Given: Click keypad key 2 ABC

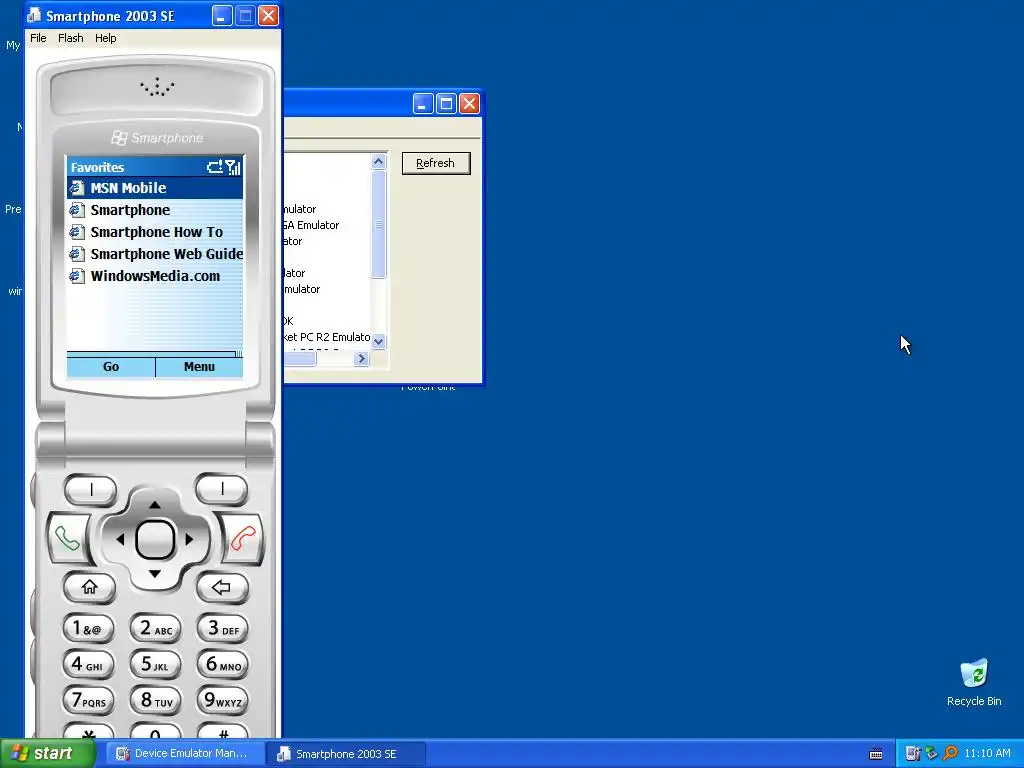Looking at the screenshot, I should click(155, 628).
